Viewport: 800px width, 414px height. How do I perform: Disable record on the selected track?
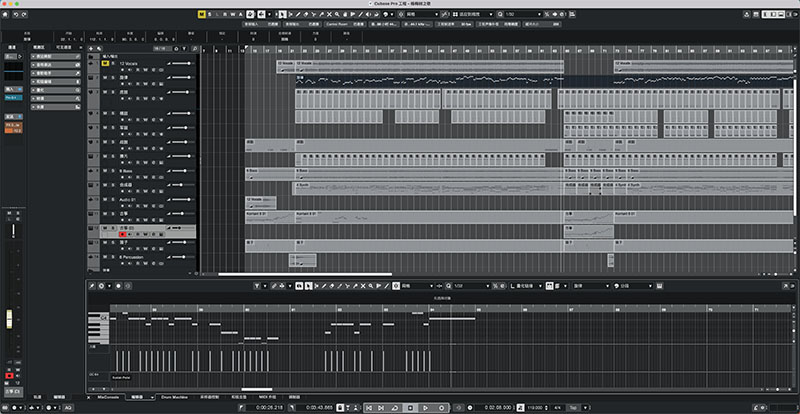pyautogui.click(x=122, y=234)
